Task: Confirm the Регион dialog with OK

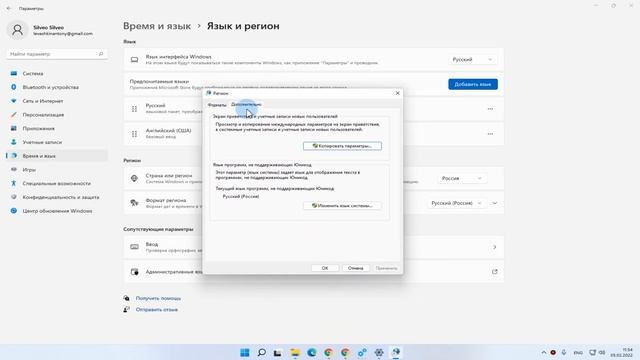Action: click(325, 268)
